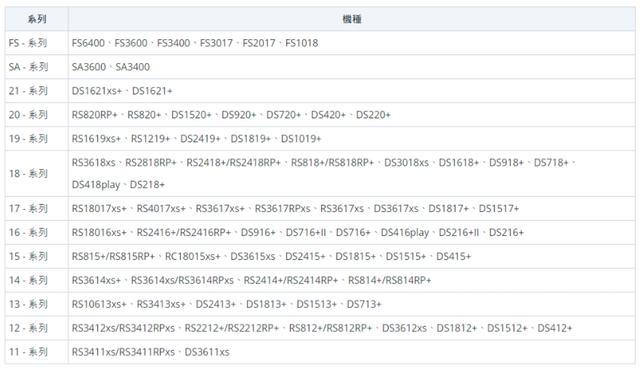Select the 16 - 系列 row label

click(x=28, y=232)
